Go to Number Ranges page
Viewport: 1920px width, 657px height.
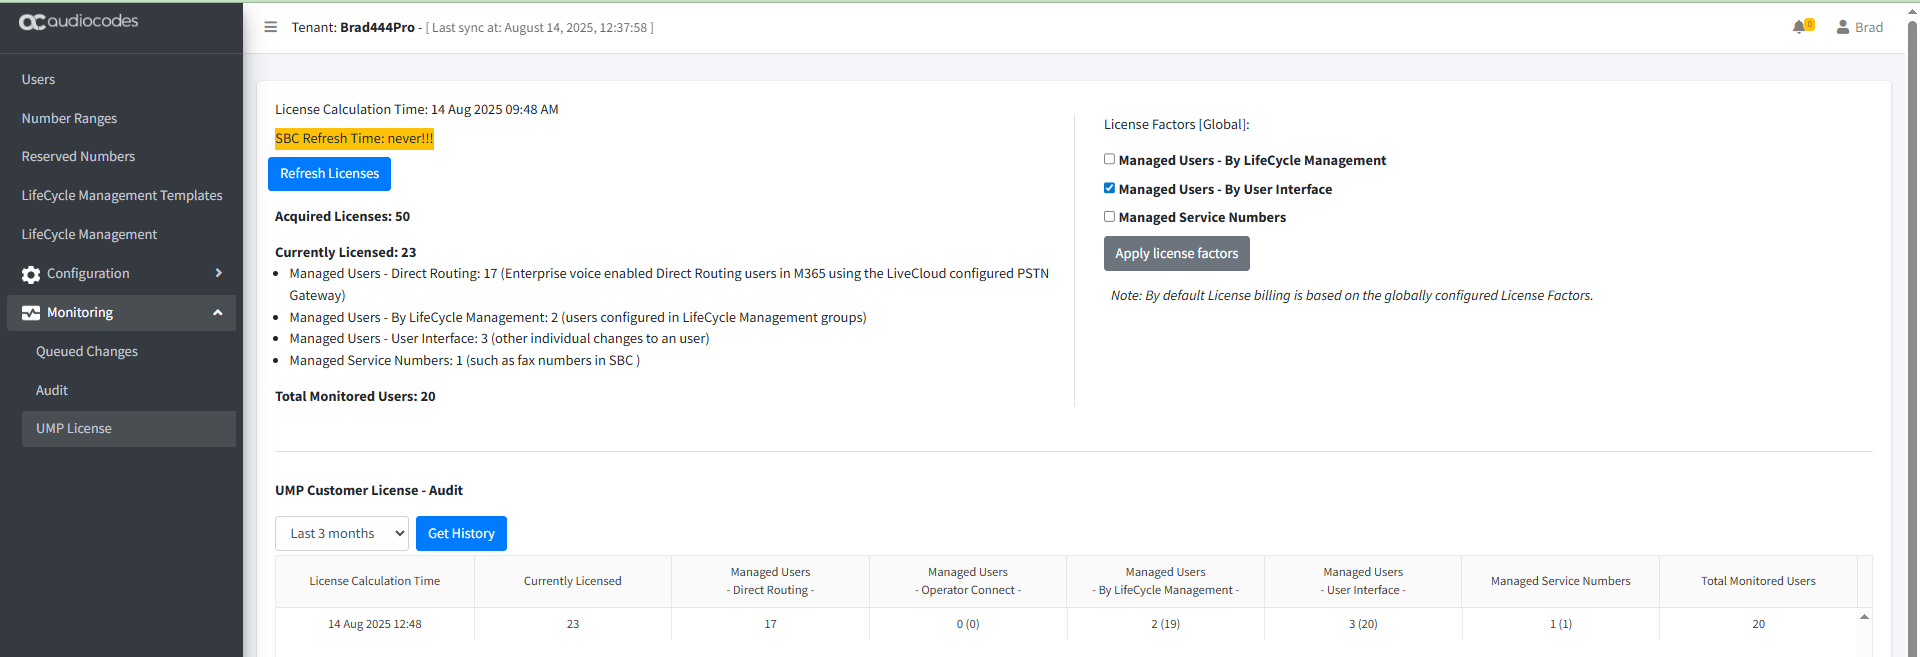tap(69, 118)
